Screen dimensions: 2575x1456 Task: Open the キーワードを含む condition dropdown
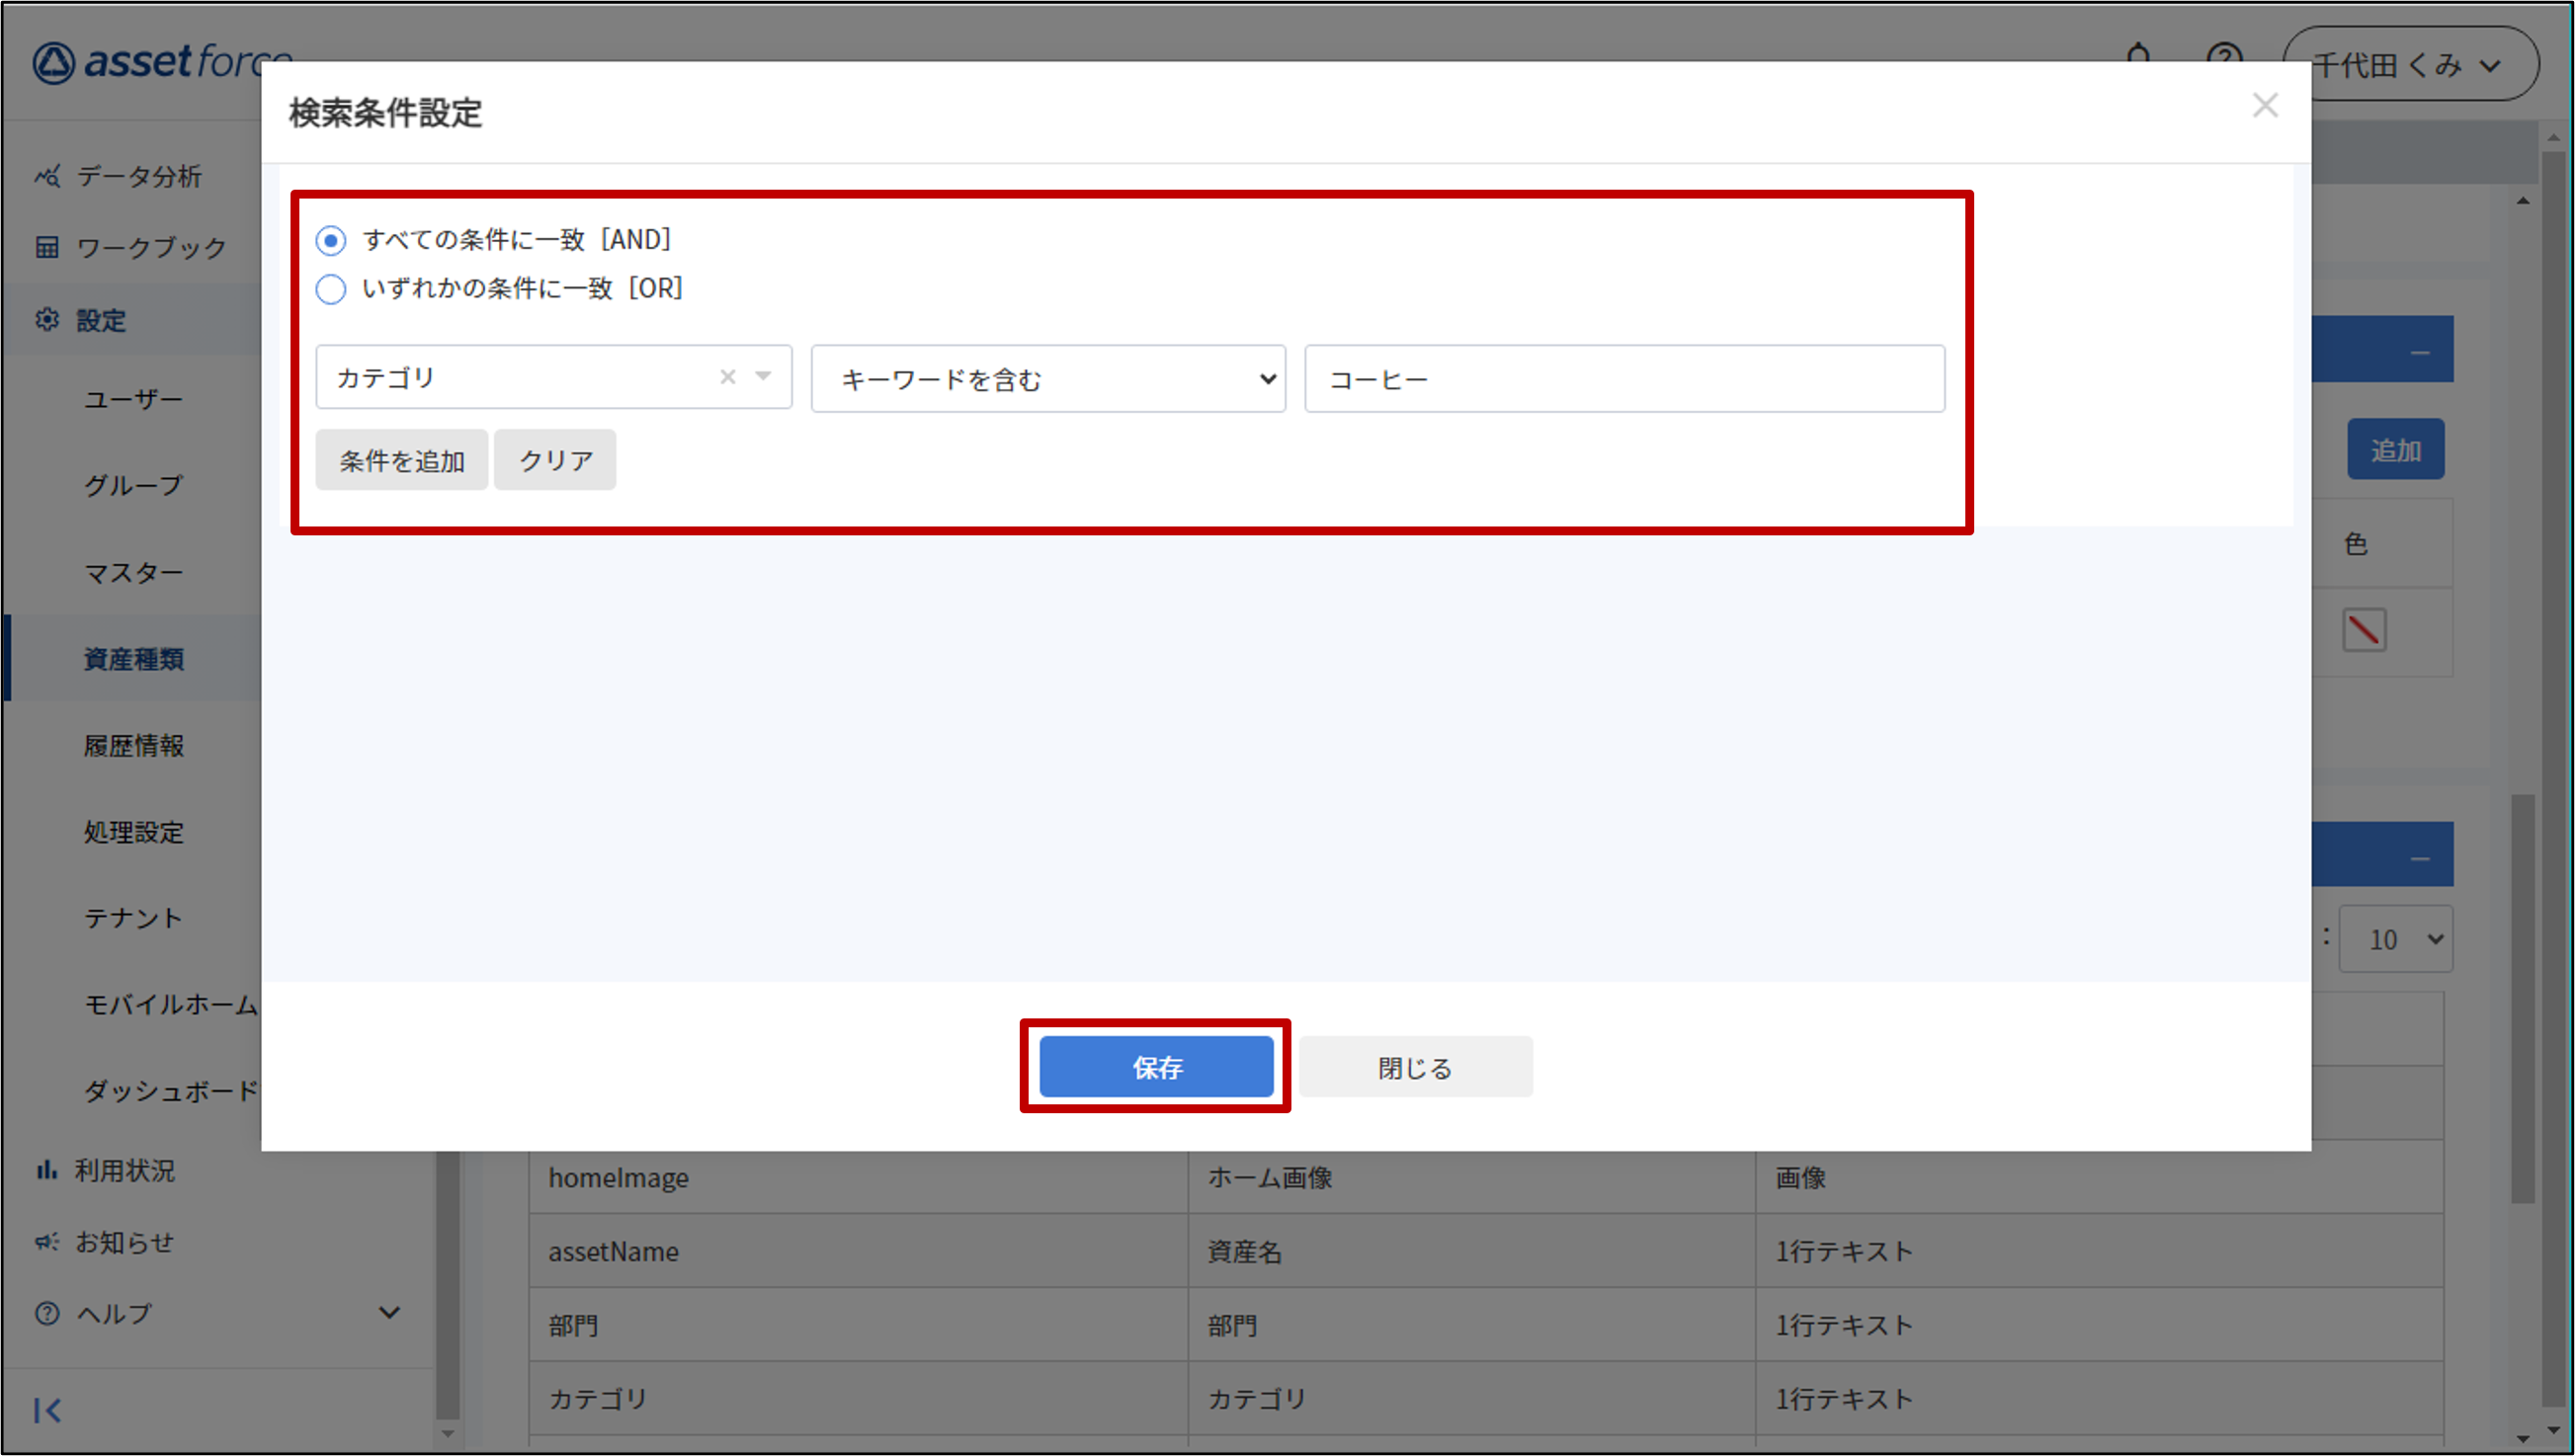1047,379
